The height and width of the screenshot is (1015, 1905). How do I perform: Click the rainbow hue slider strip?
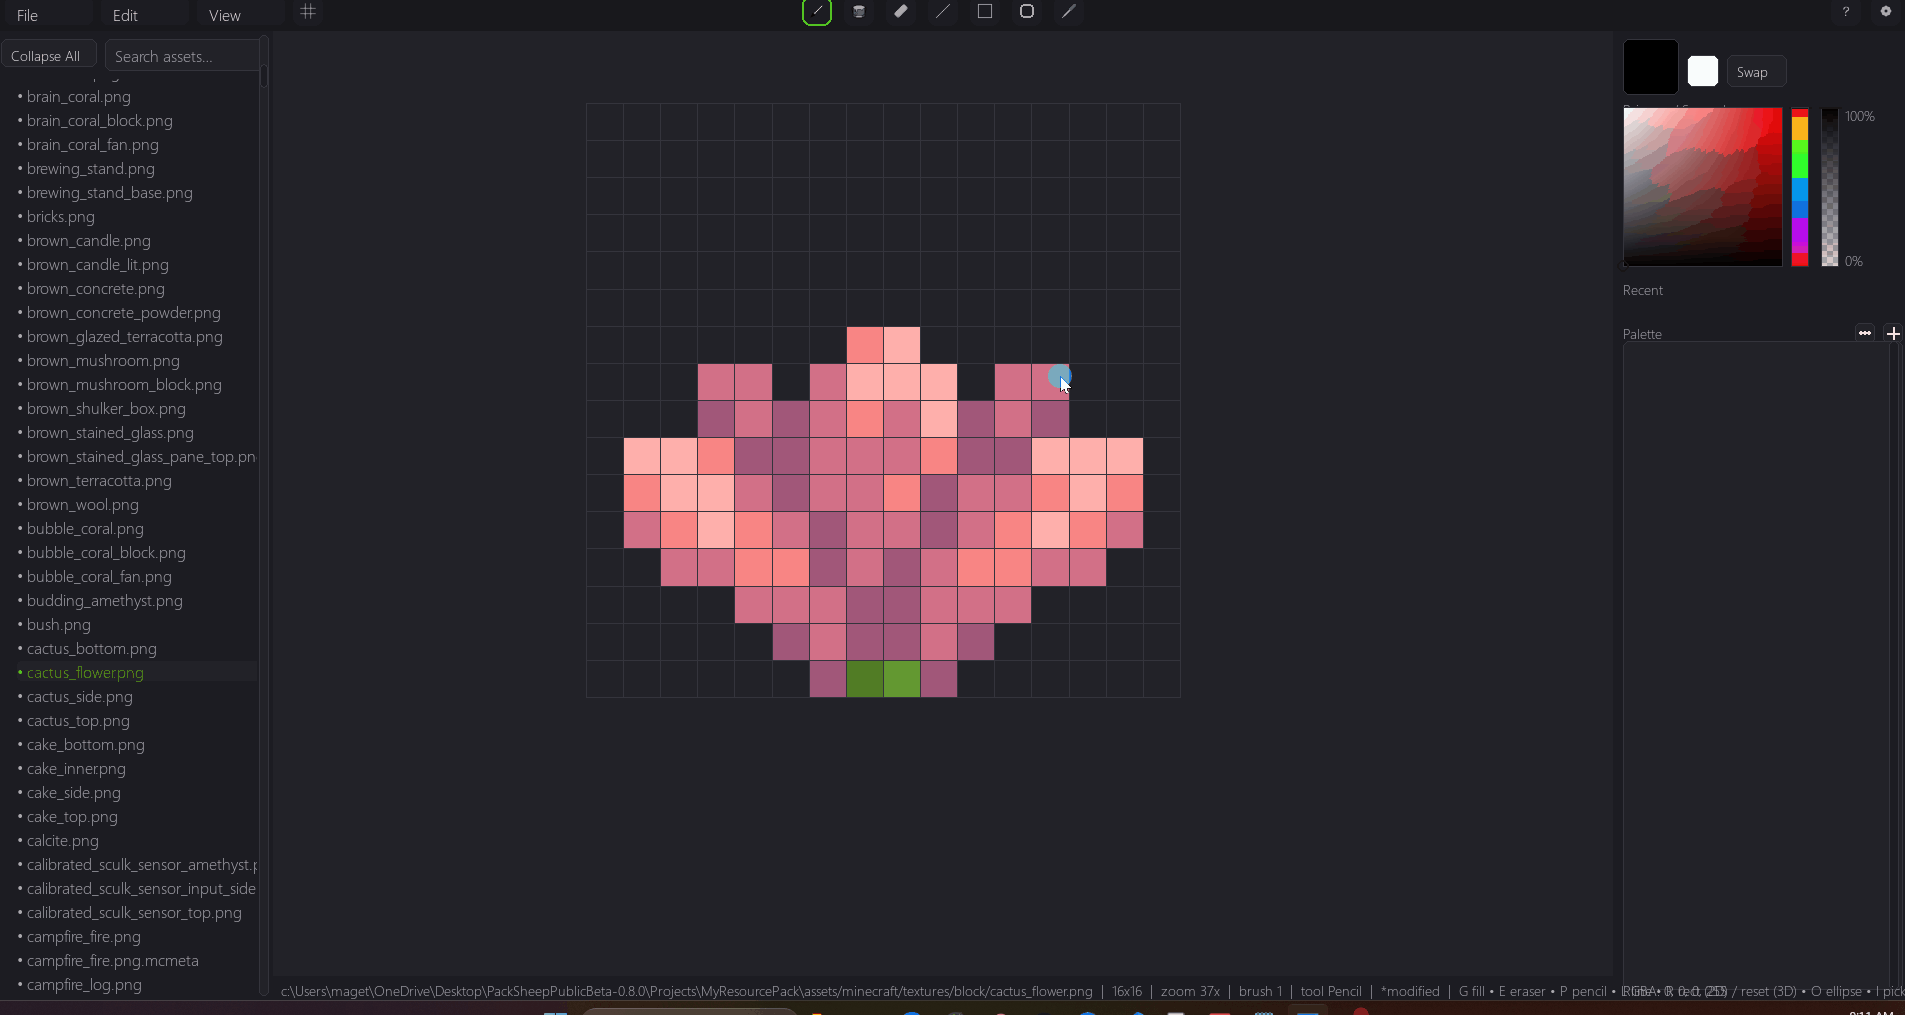pyautogui.click(x=1800, y=187)
